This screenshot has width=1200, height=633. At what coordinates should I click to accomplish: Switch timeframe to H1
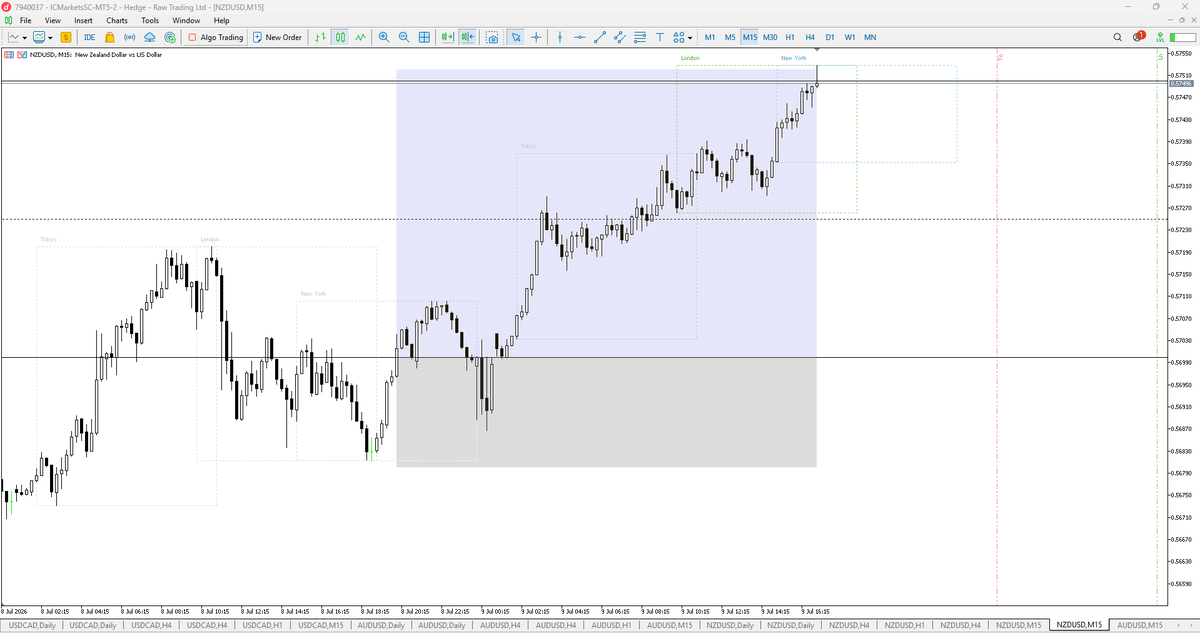(x=790, y=37)
